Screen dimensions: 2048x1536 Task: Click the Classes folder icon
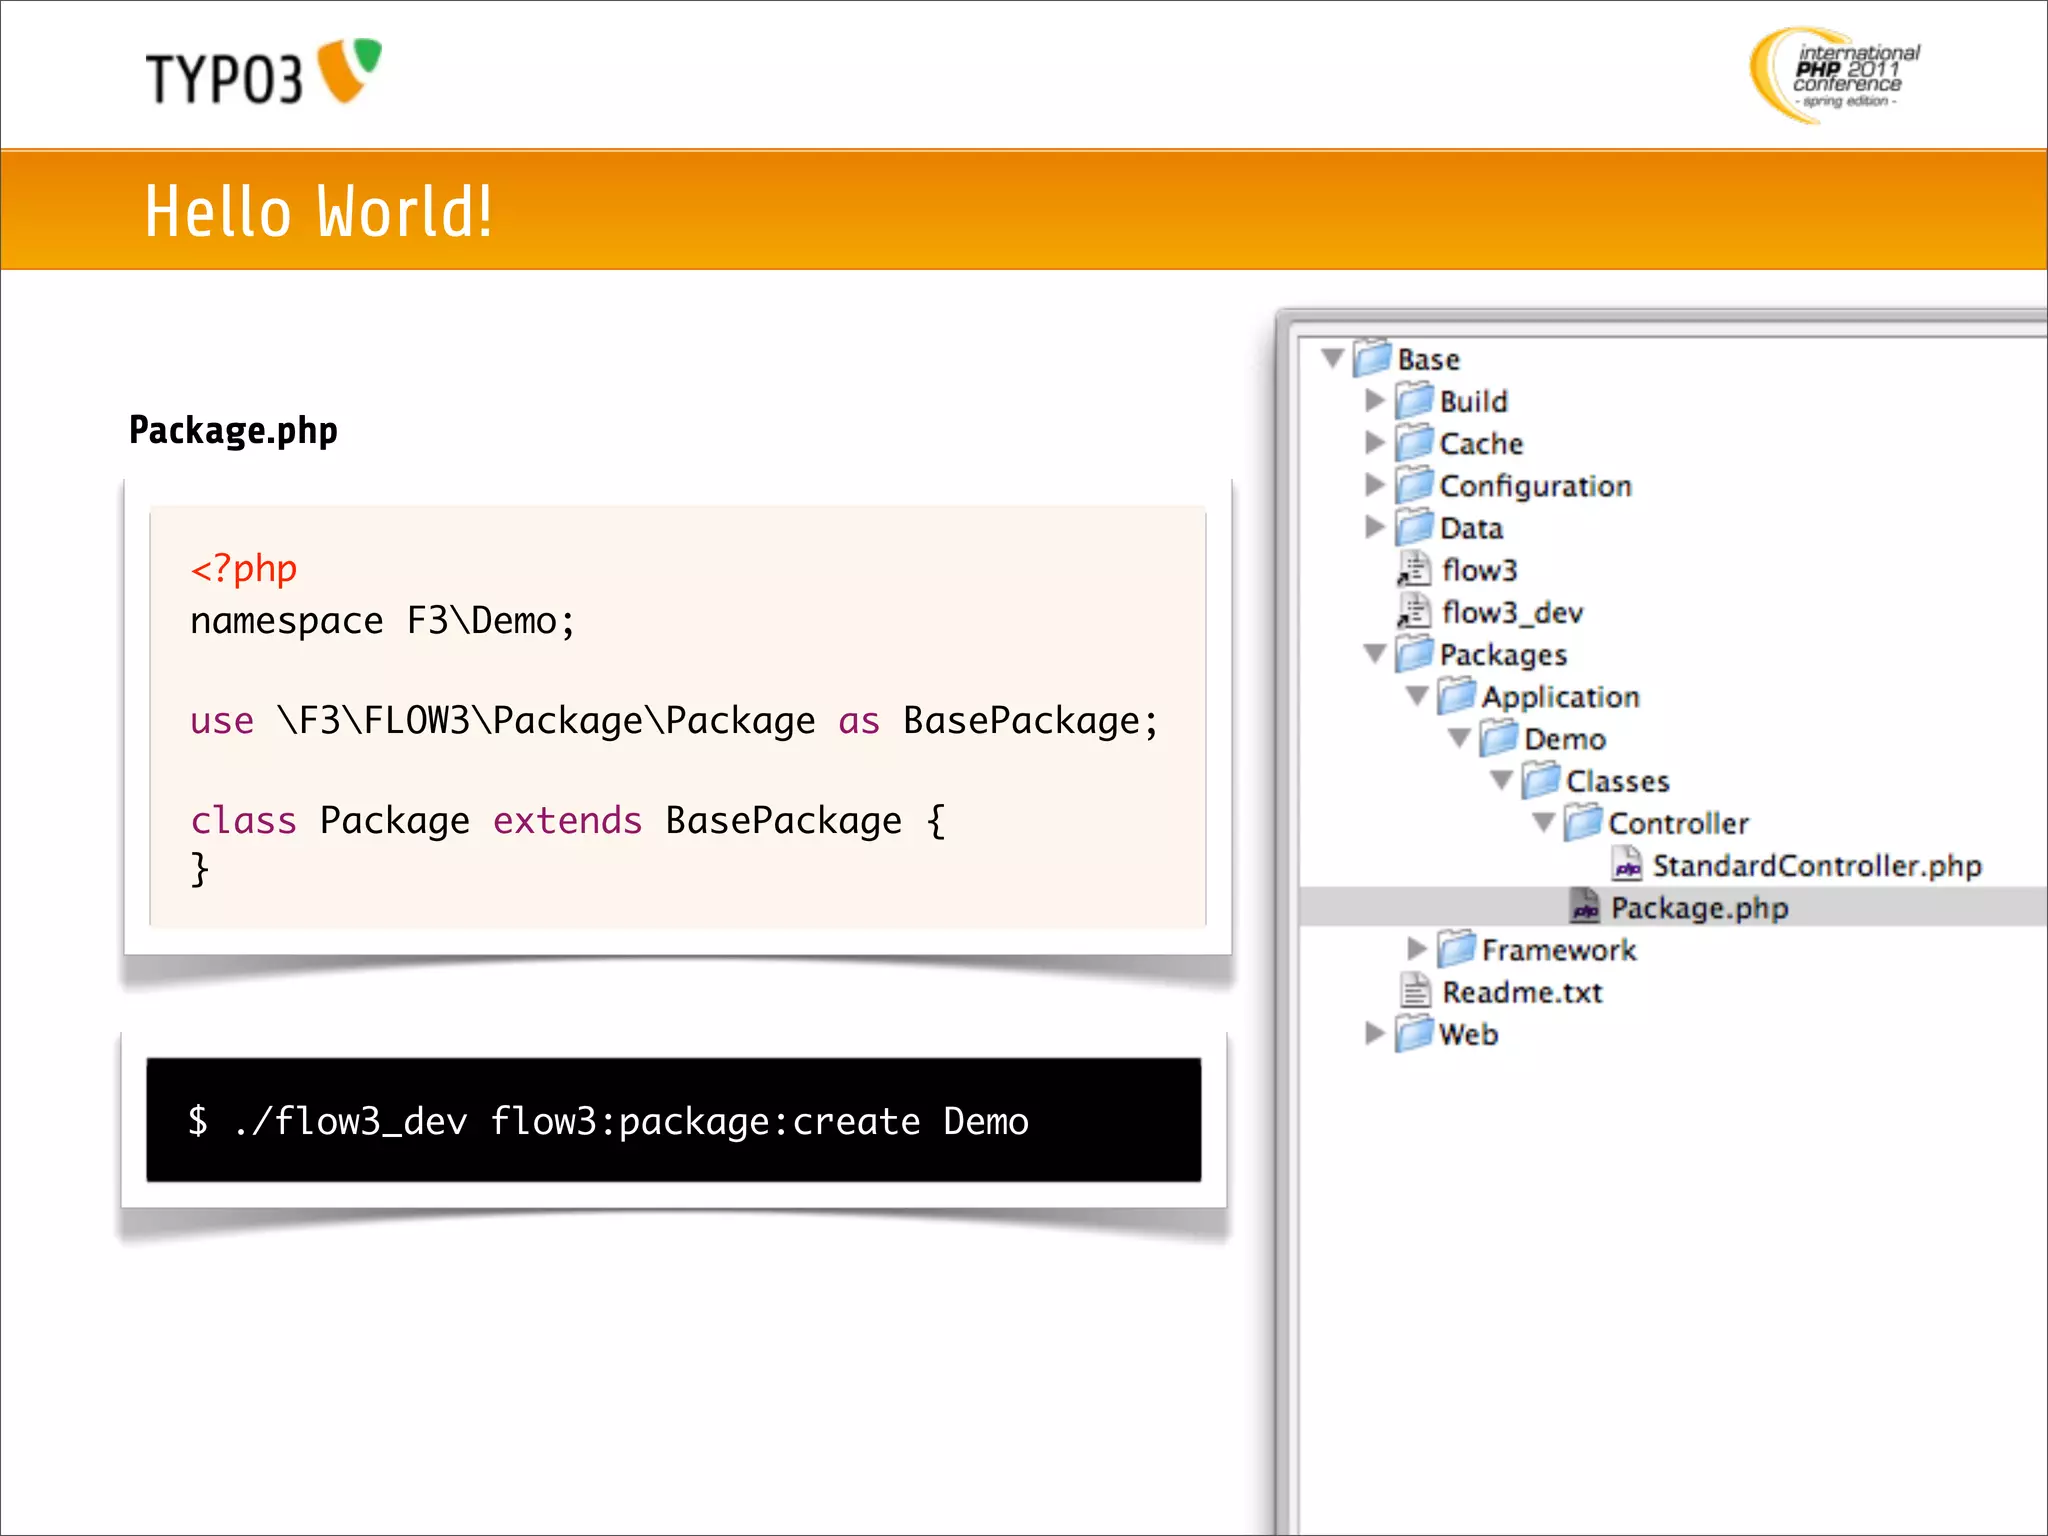[x=1540, y=779]
